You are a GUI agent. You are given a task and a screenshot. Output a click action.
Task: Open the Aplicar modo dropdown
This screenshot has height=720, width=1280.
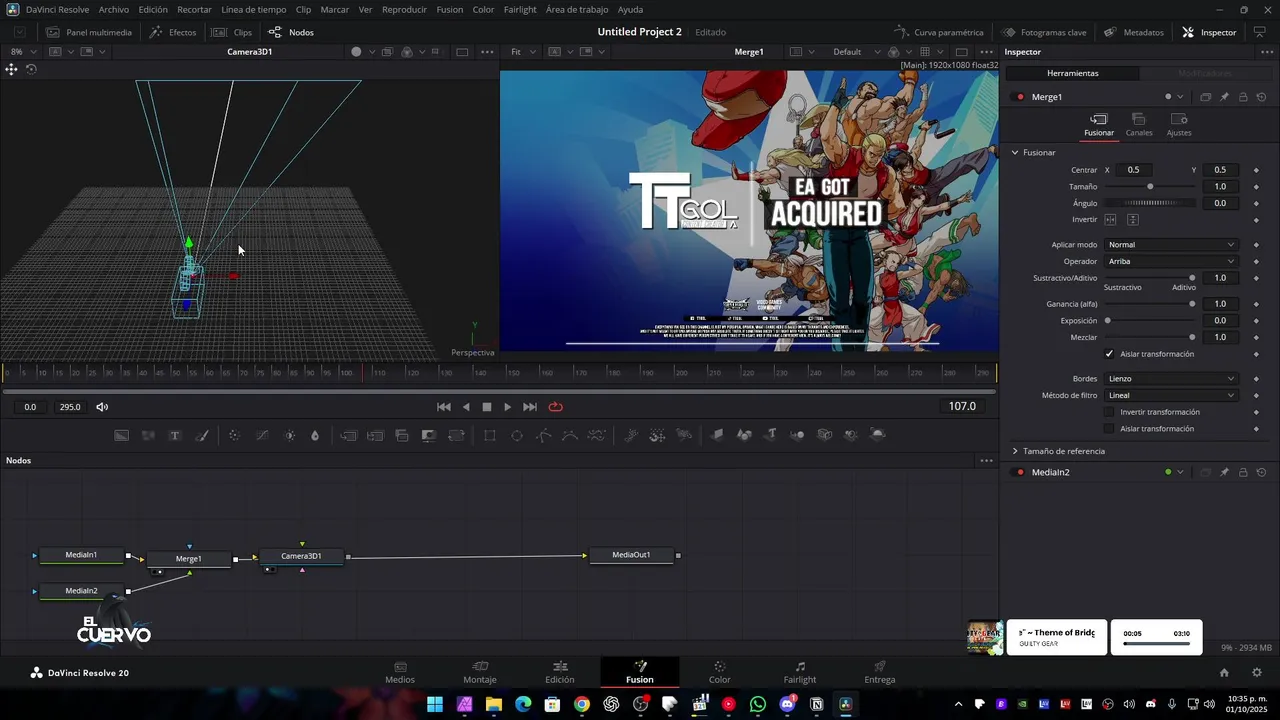pyautogui.click(x=1171, y=245)
